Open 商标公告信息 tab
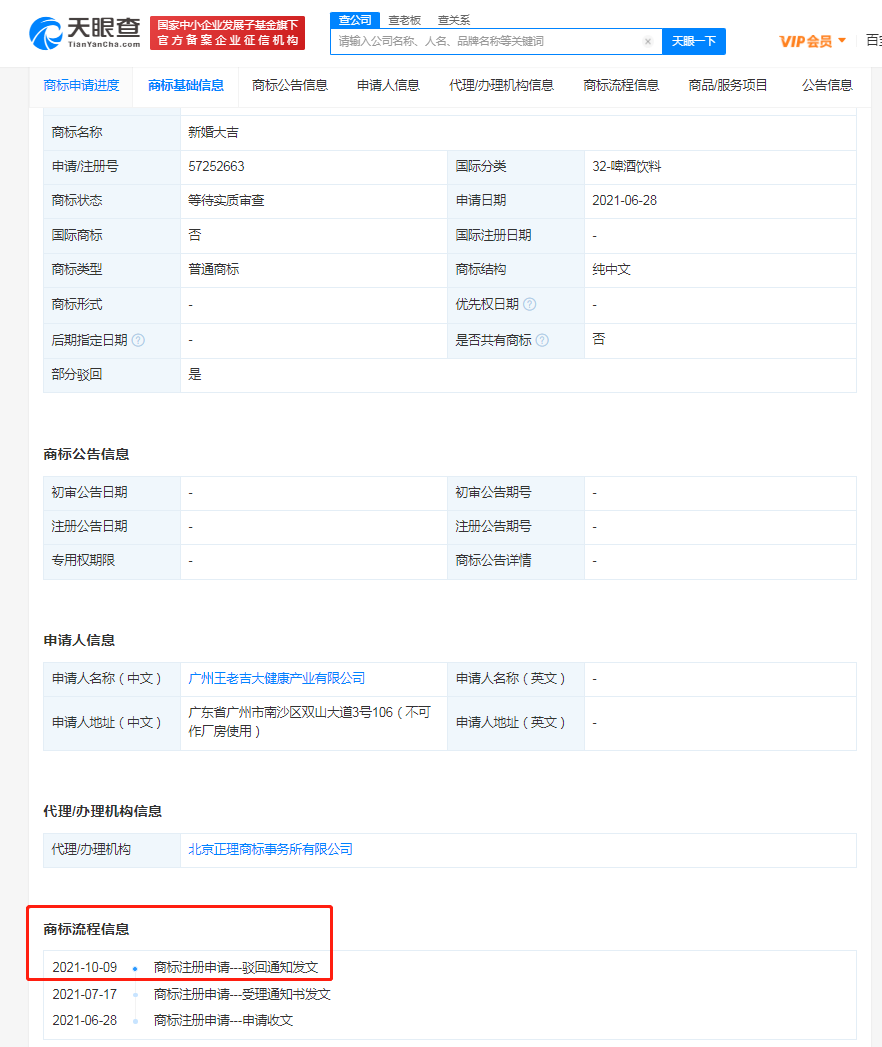Screen dimensions: 882x1047 [x=290, y=85]
